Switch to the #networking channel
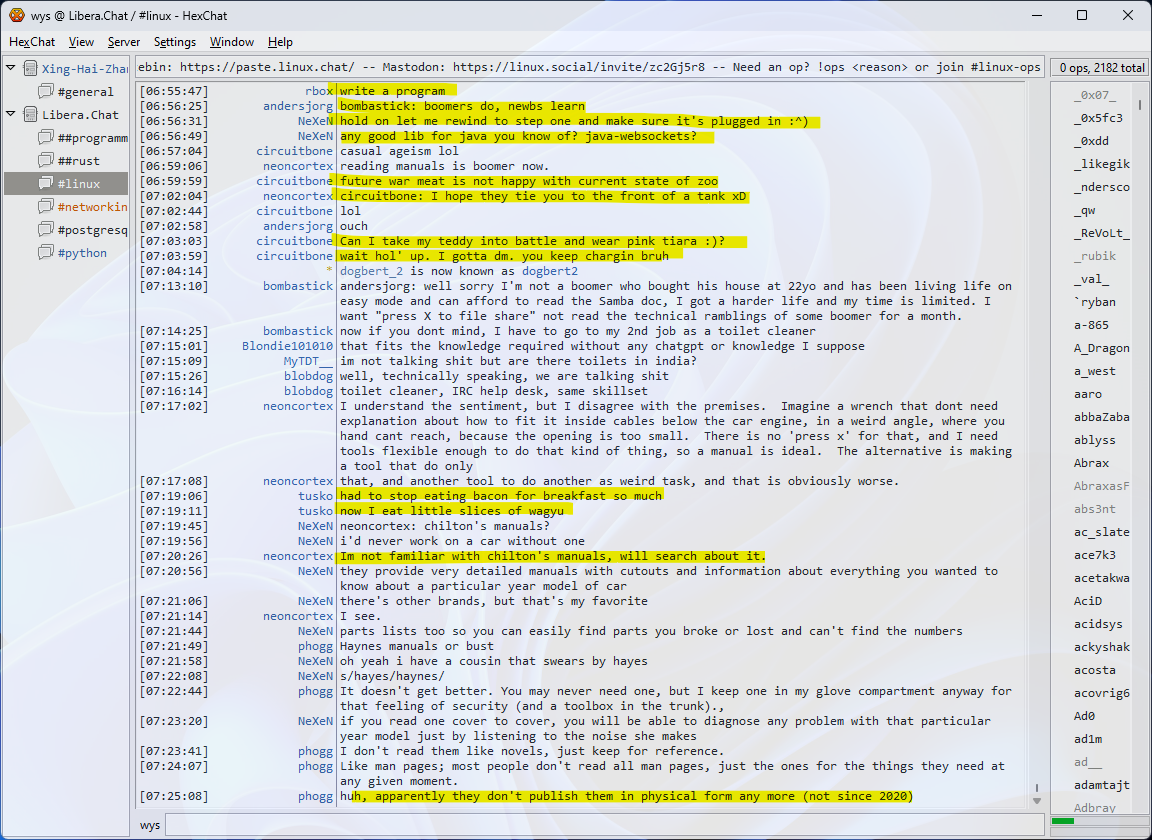The height and width of the screenshot is (840, 1152). tap(92, 207)
